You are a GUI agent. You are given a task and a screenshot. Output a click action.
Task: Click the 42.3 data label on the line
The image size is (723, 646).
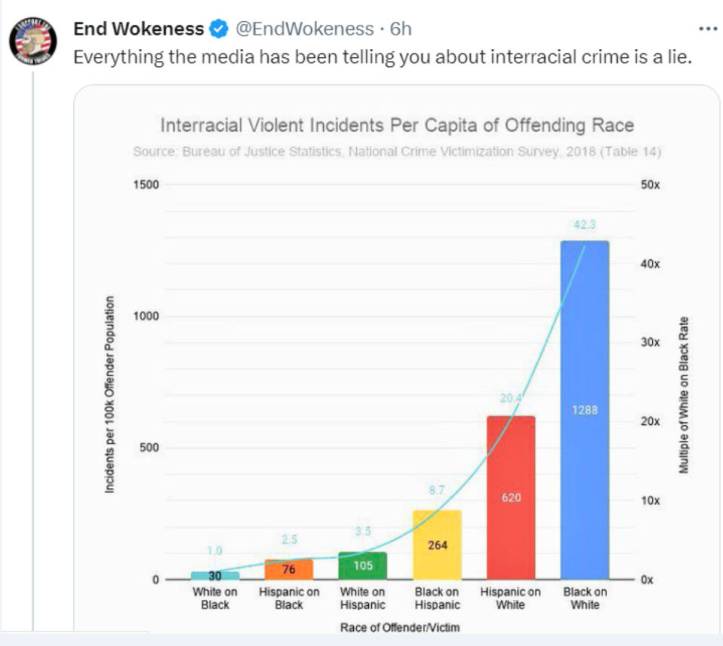point(585,225)
